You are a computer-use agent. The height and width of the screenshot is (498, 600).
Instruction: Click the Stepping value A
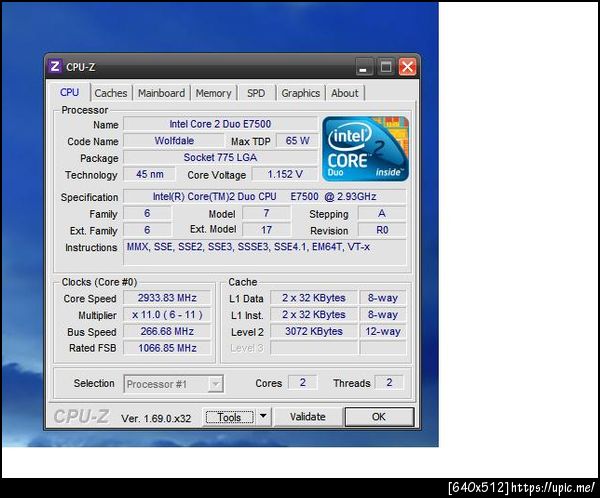[382, 213]
